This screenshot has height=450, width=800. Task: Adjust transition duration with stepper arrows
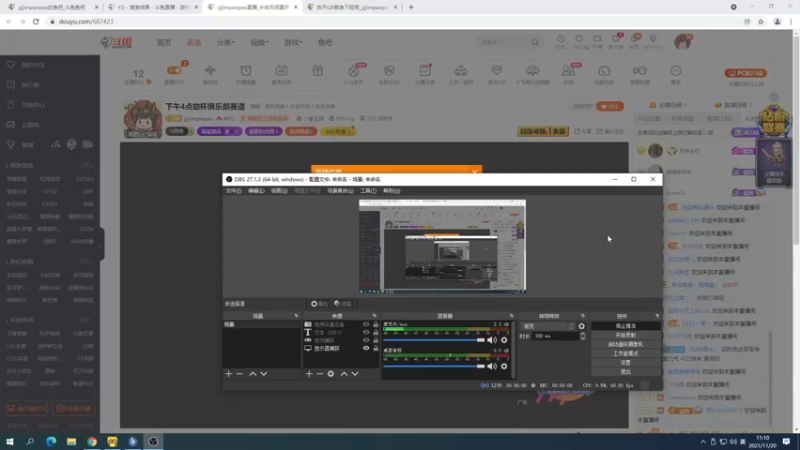tap(583, 336)
